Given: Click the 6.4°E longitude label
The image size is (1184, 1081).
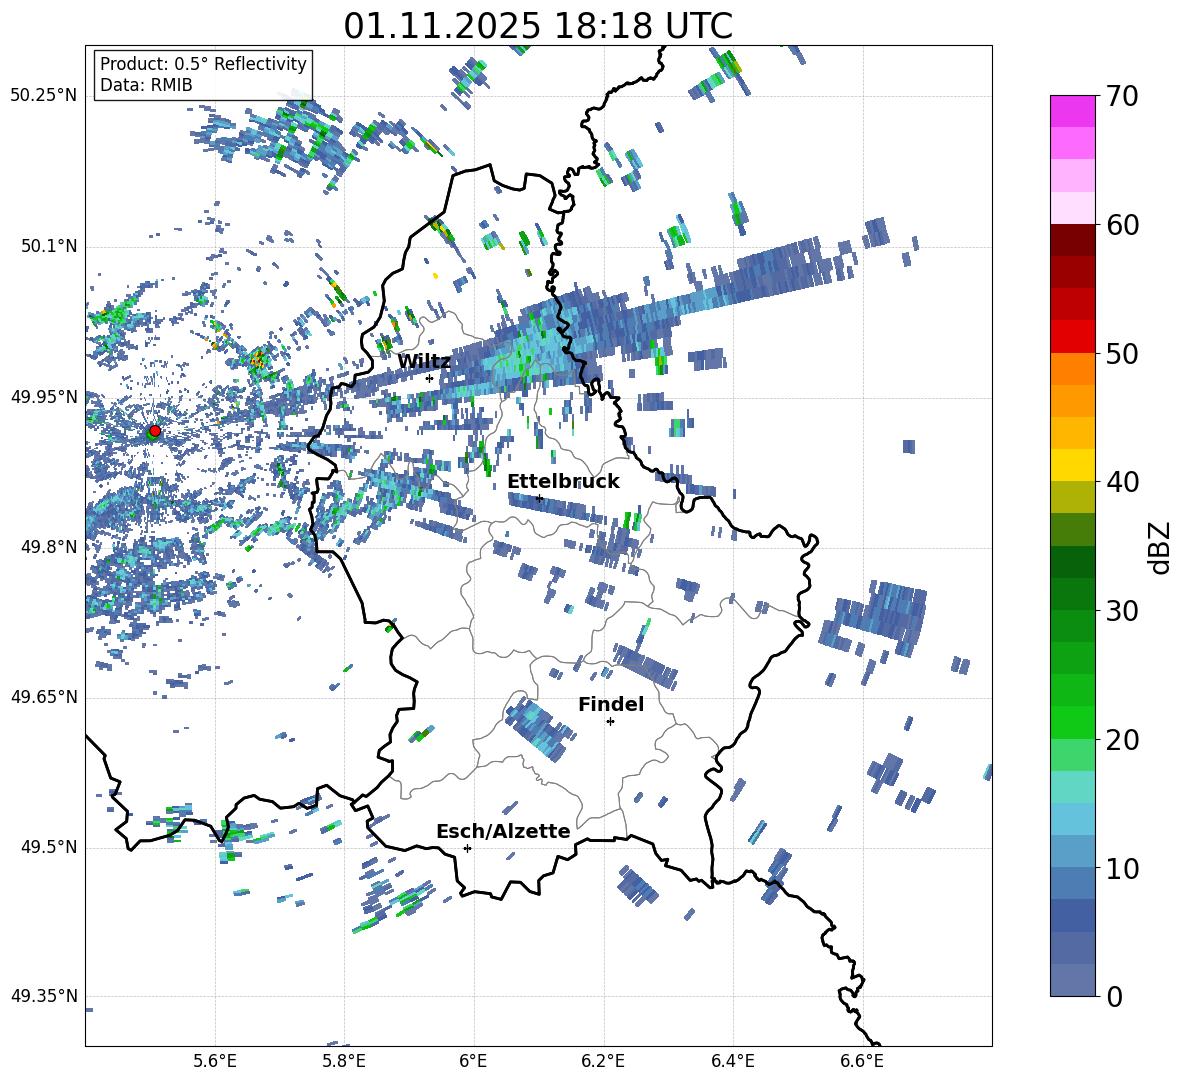Looking at the screenshot, I should (732, 1061).
